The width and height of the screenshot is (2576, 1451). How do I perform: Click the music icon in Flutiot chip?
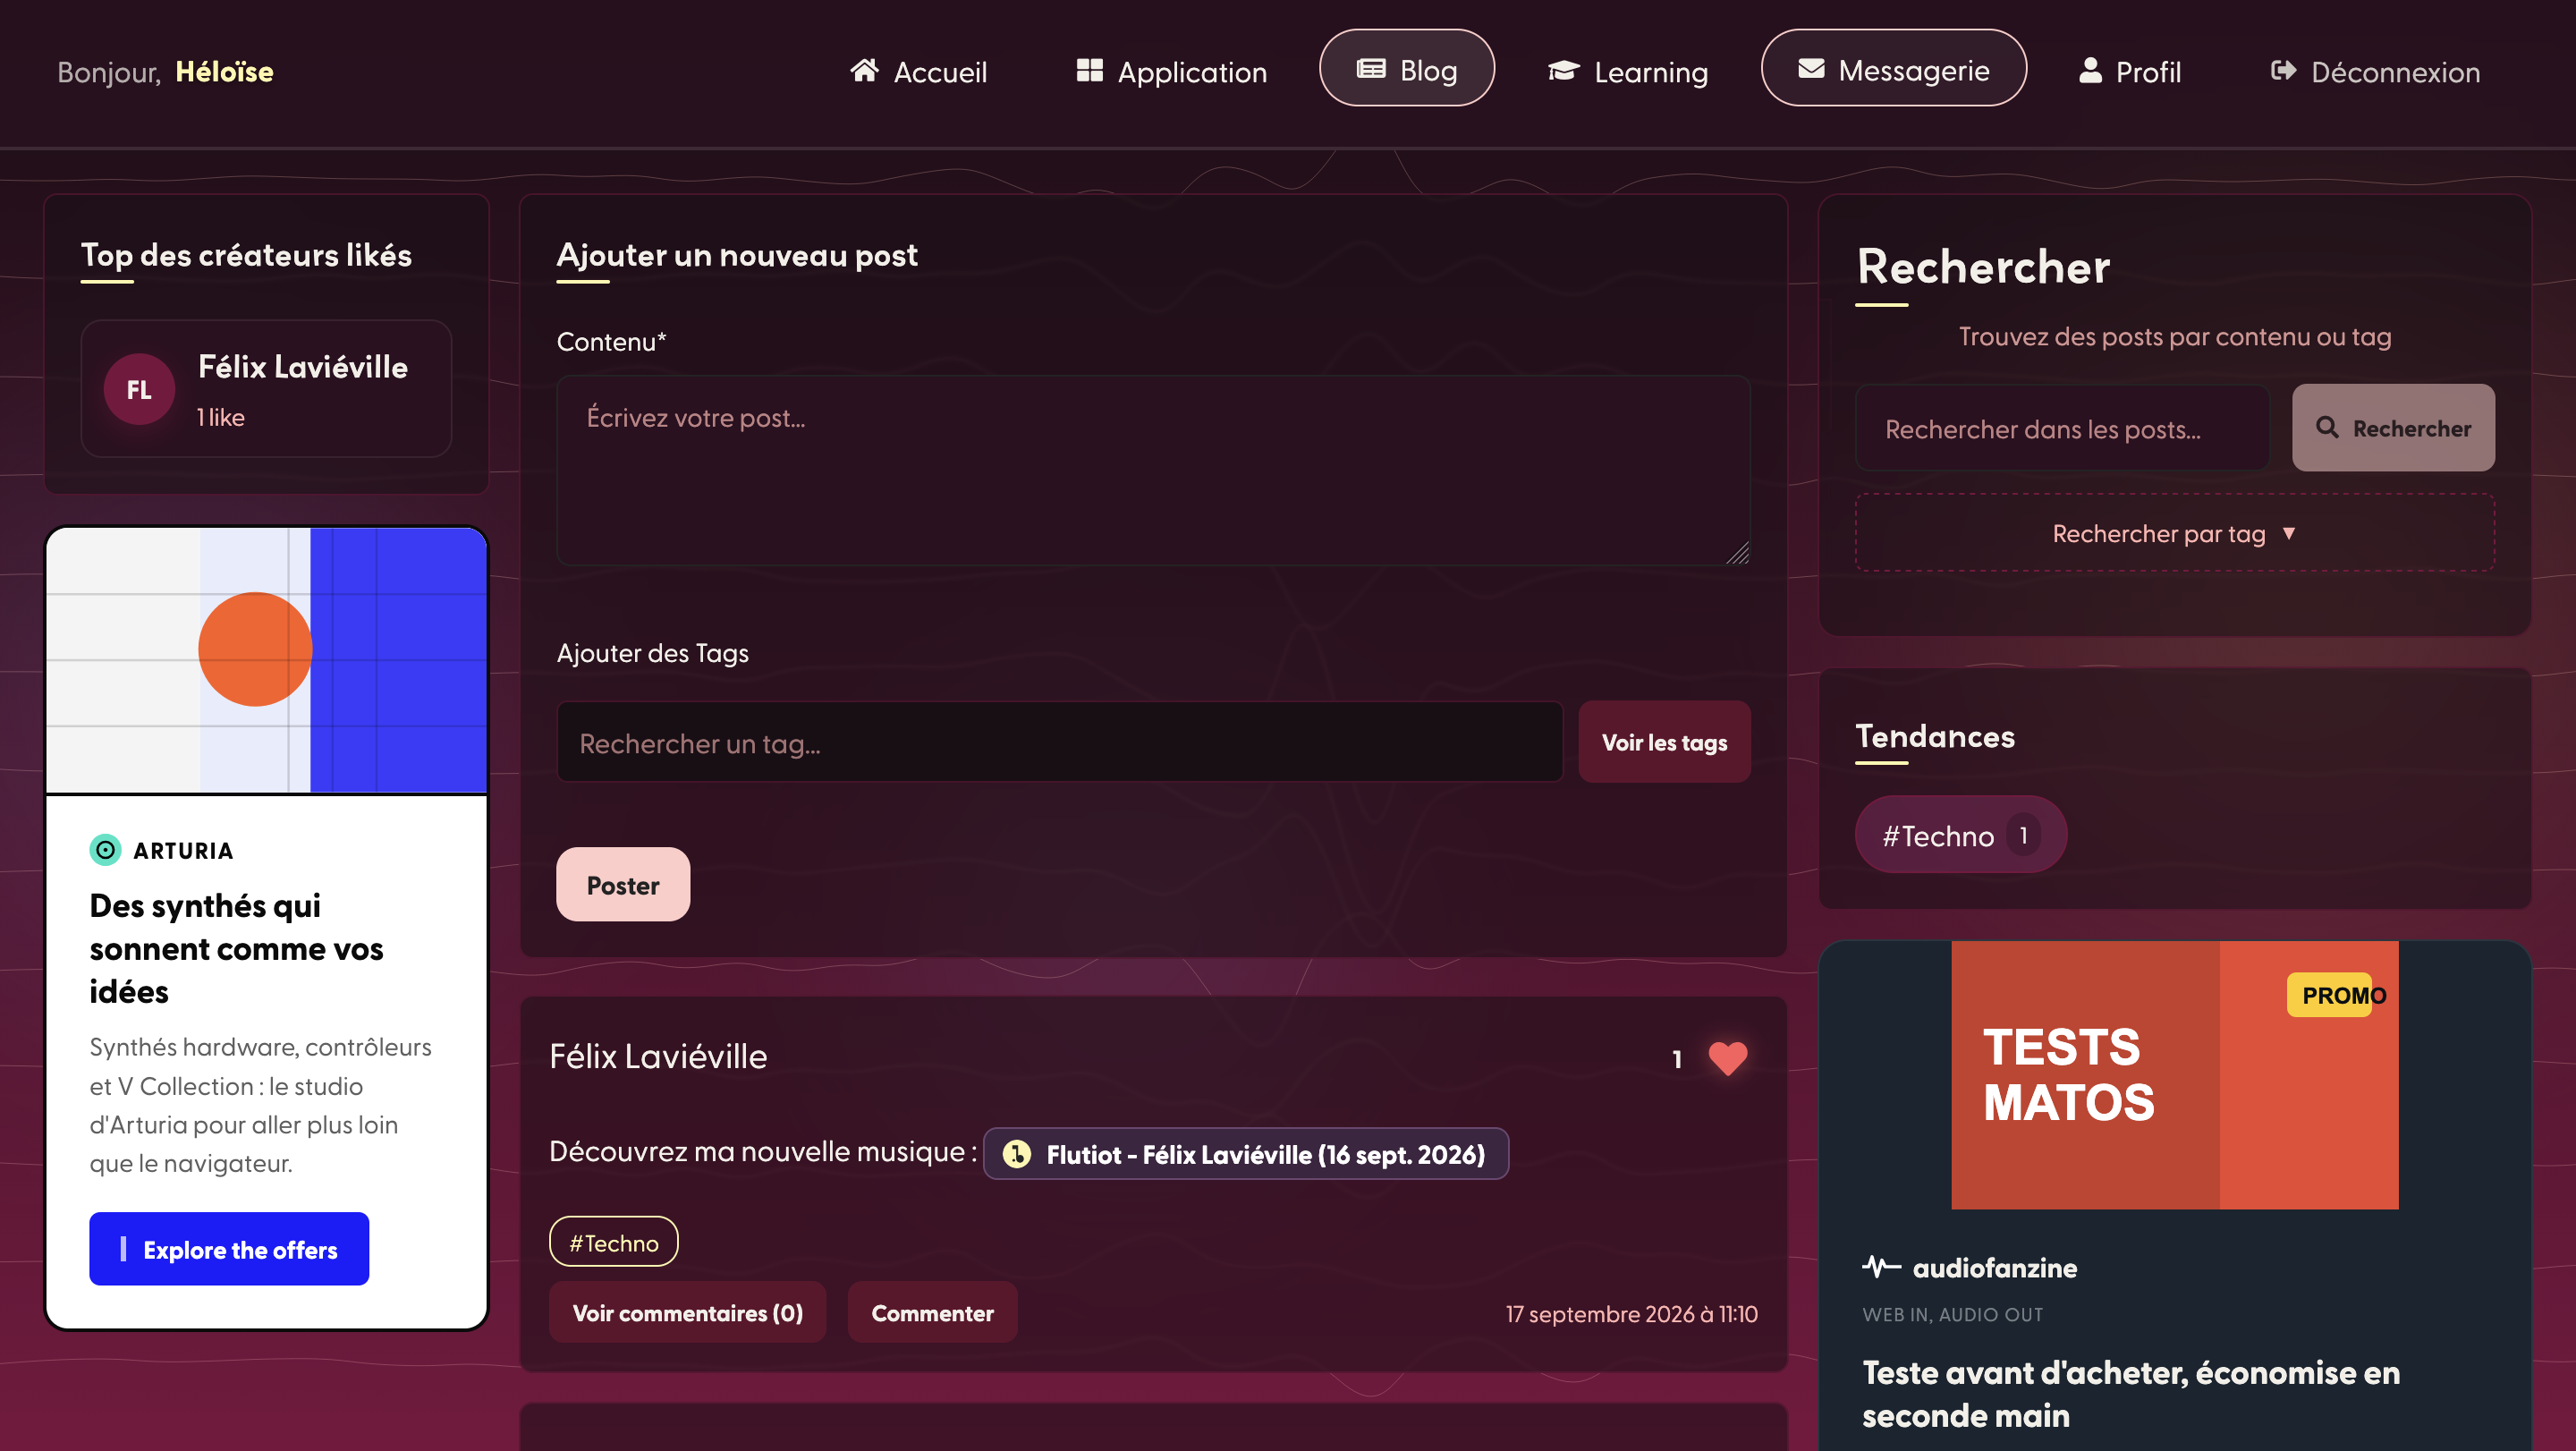click(1016, 1154)
